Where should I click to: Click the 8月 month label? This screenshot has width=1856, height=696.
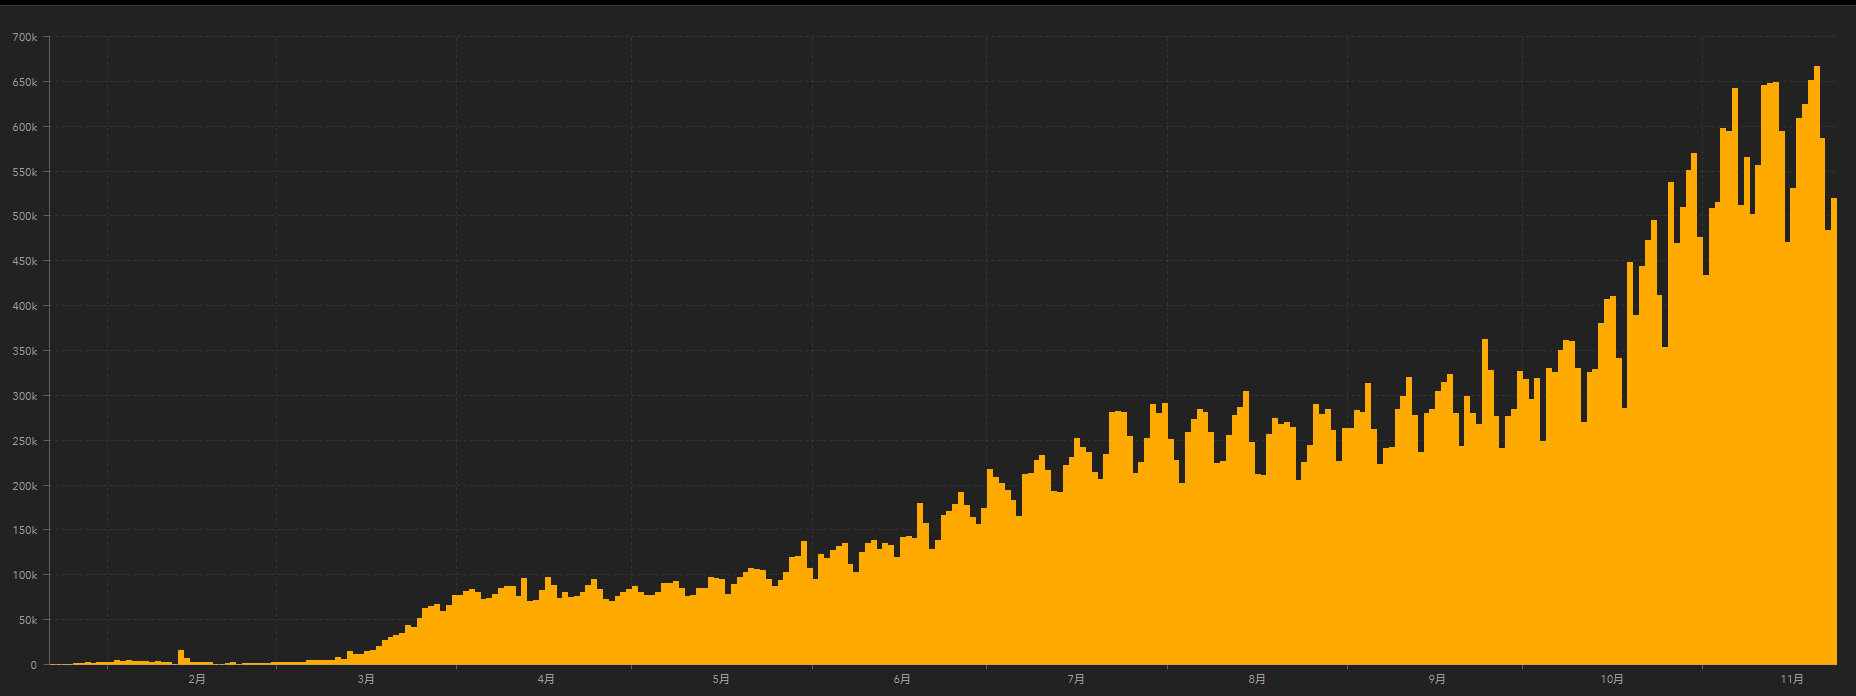[x=1257, y=680]
